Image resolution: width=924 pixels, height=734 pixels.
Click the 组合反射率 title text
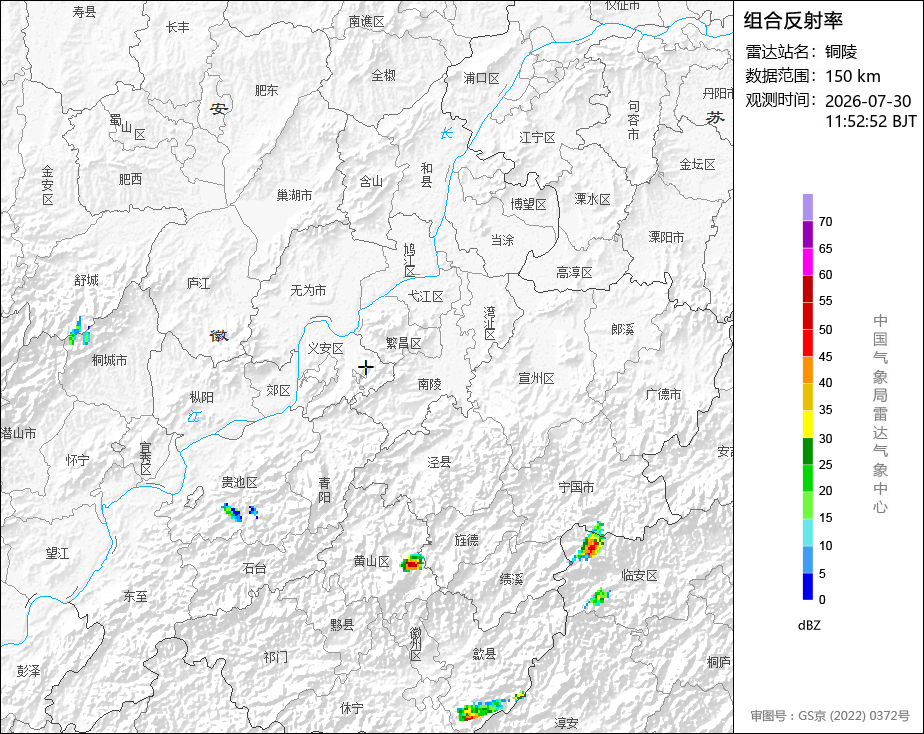click(x=793, y=21)
